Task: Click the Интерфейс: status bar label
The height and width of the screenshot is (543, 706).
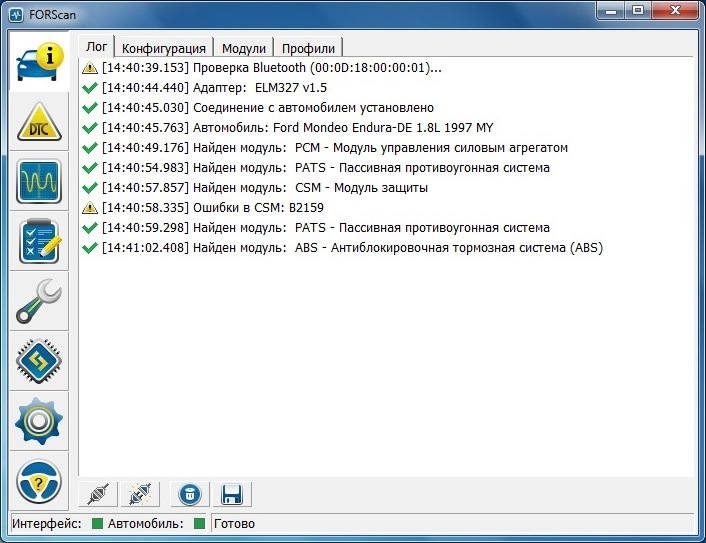Action: pos(46,524)
